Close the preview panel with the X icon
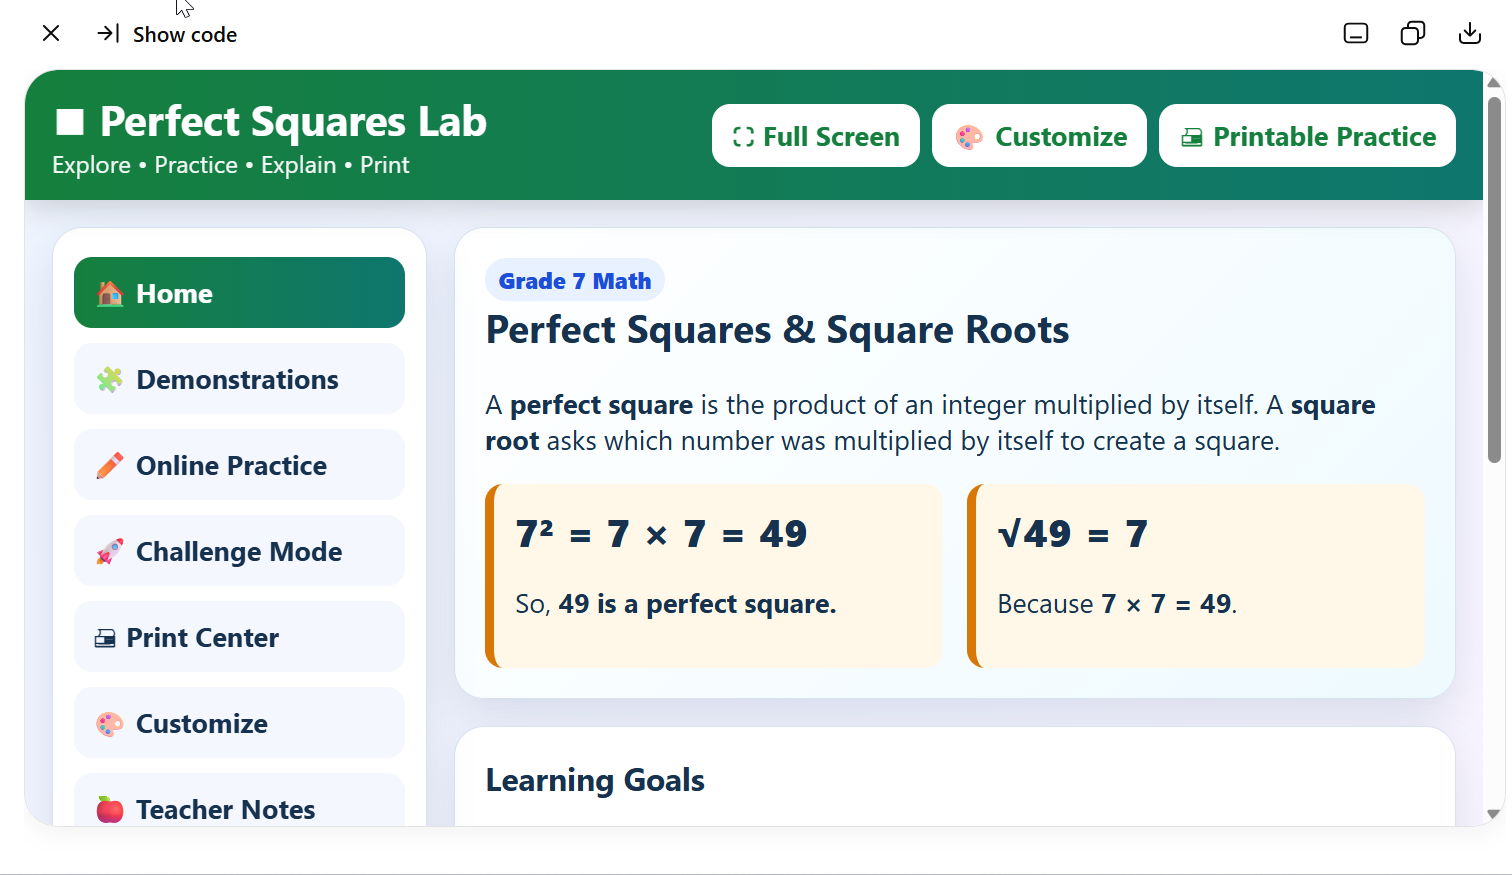The height and width of the screenshot is (875, 1512). pyautogui.click(x=51, y=34)
